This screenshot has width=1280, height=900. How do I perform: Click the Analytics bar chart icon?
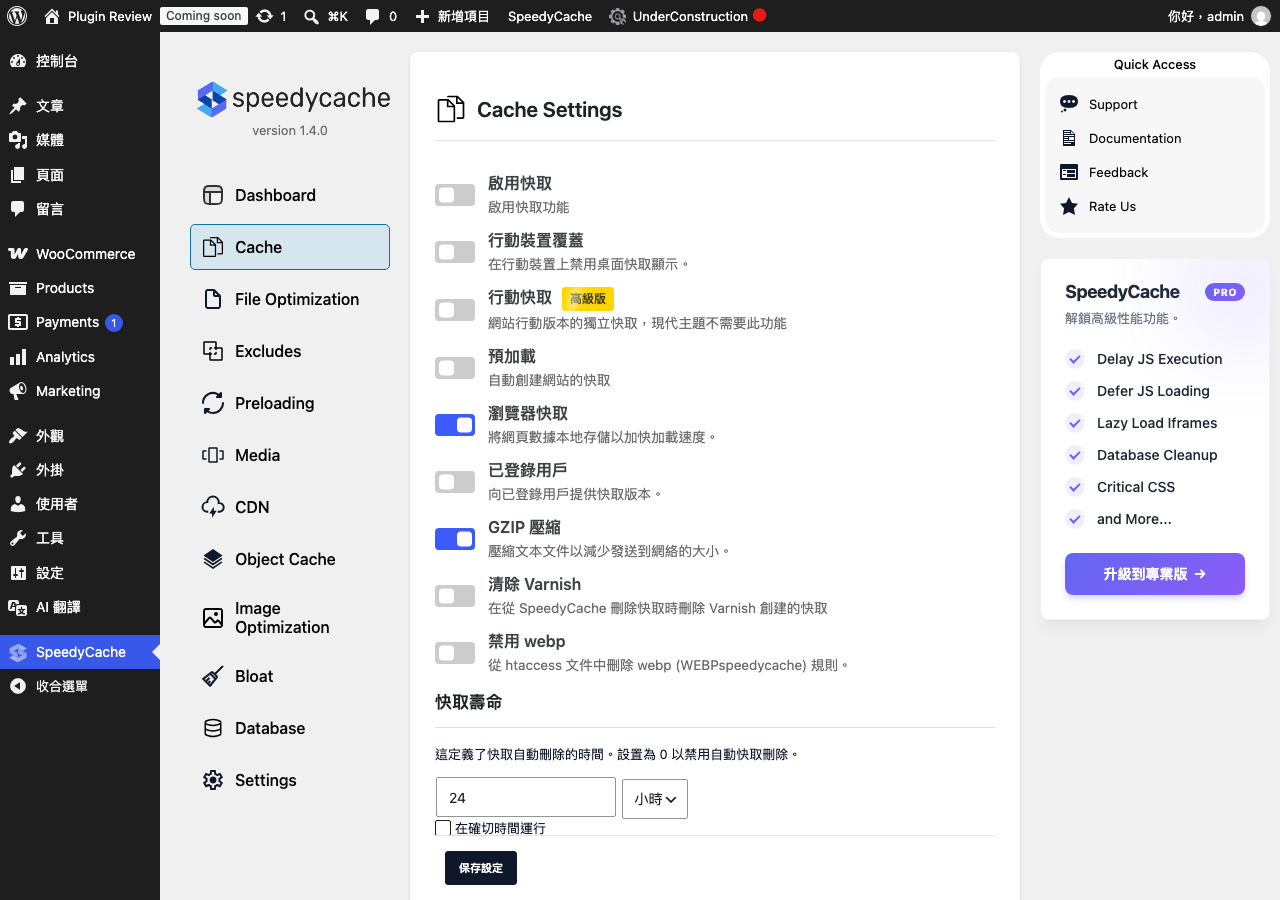coord(18,357)
